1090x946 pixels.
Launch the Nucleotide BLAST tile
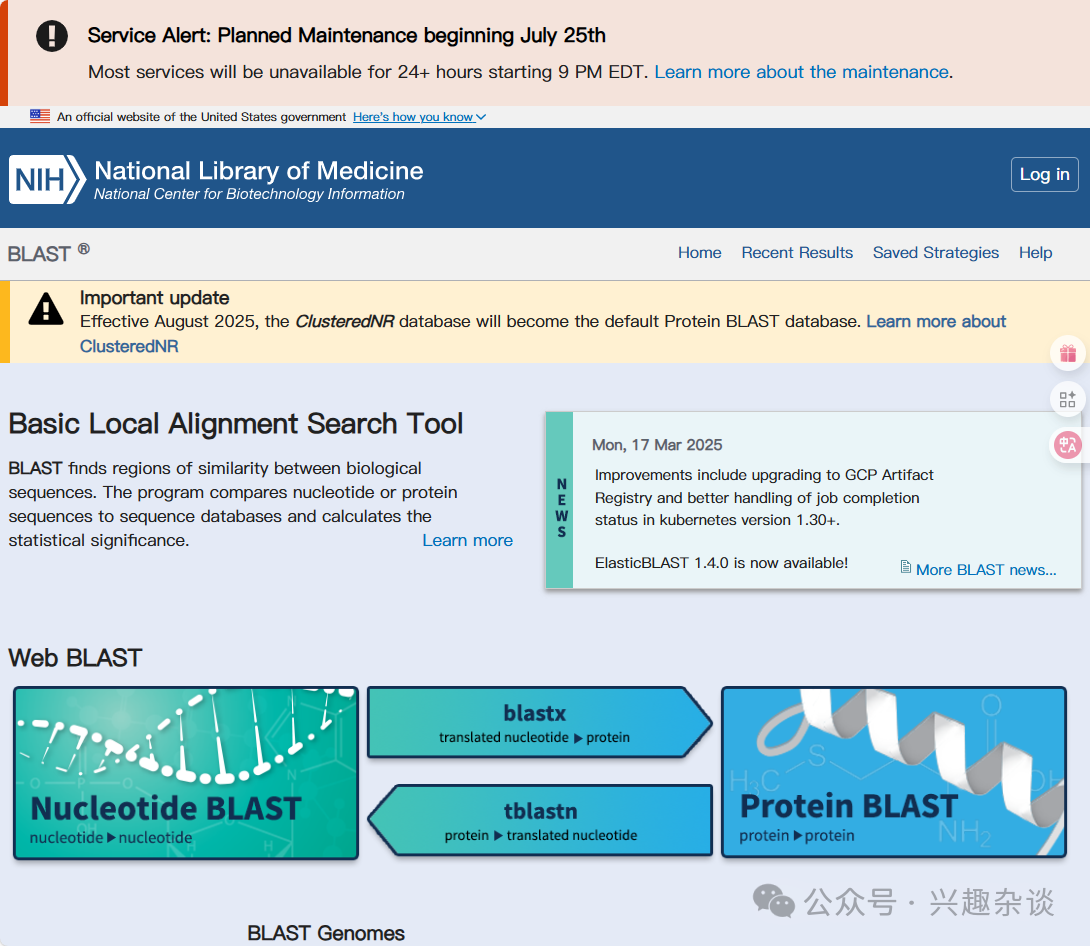186,773
